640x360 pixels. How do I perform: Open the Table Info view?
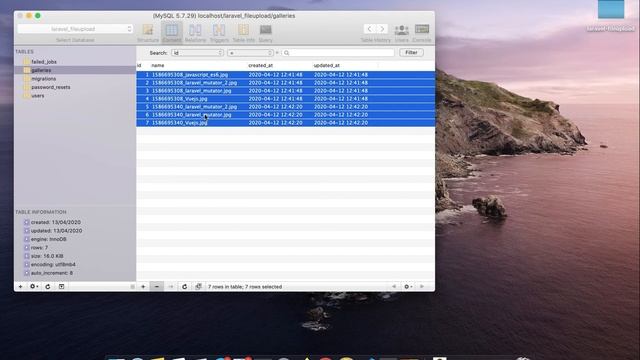tap(244, 33)
